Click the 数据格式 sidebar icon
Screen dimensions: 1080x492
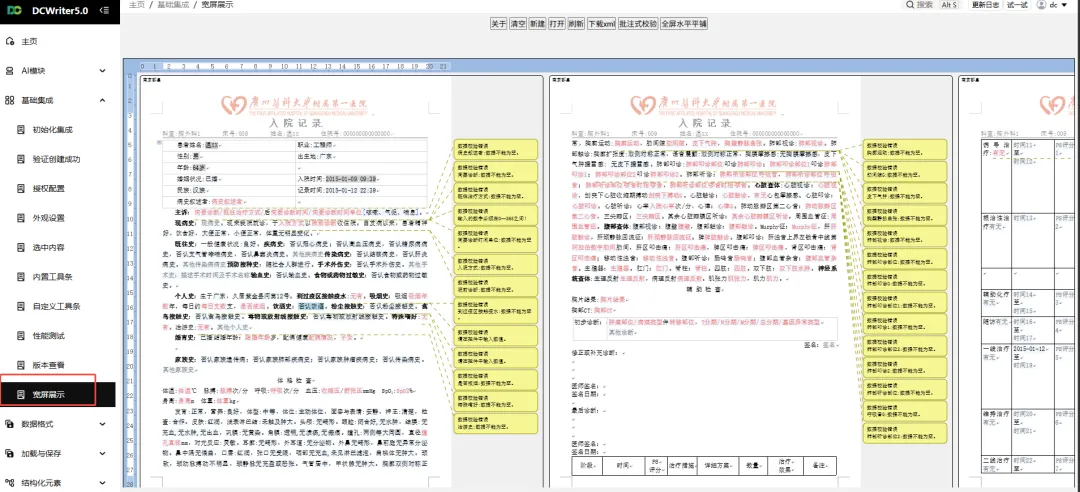click(10, 424)
